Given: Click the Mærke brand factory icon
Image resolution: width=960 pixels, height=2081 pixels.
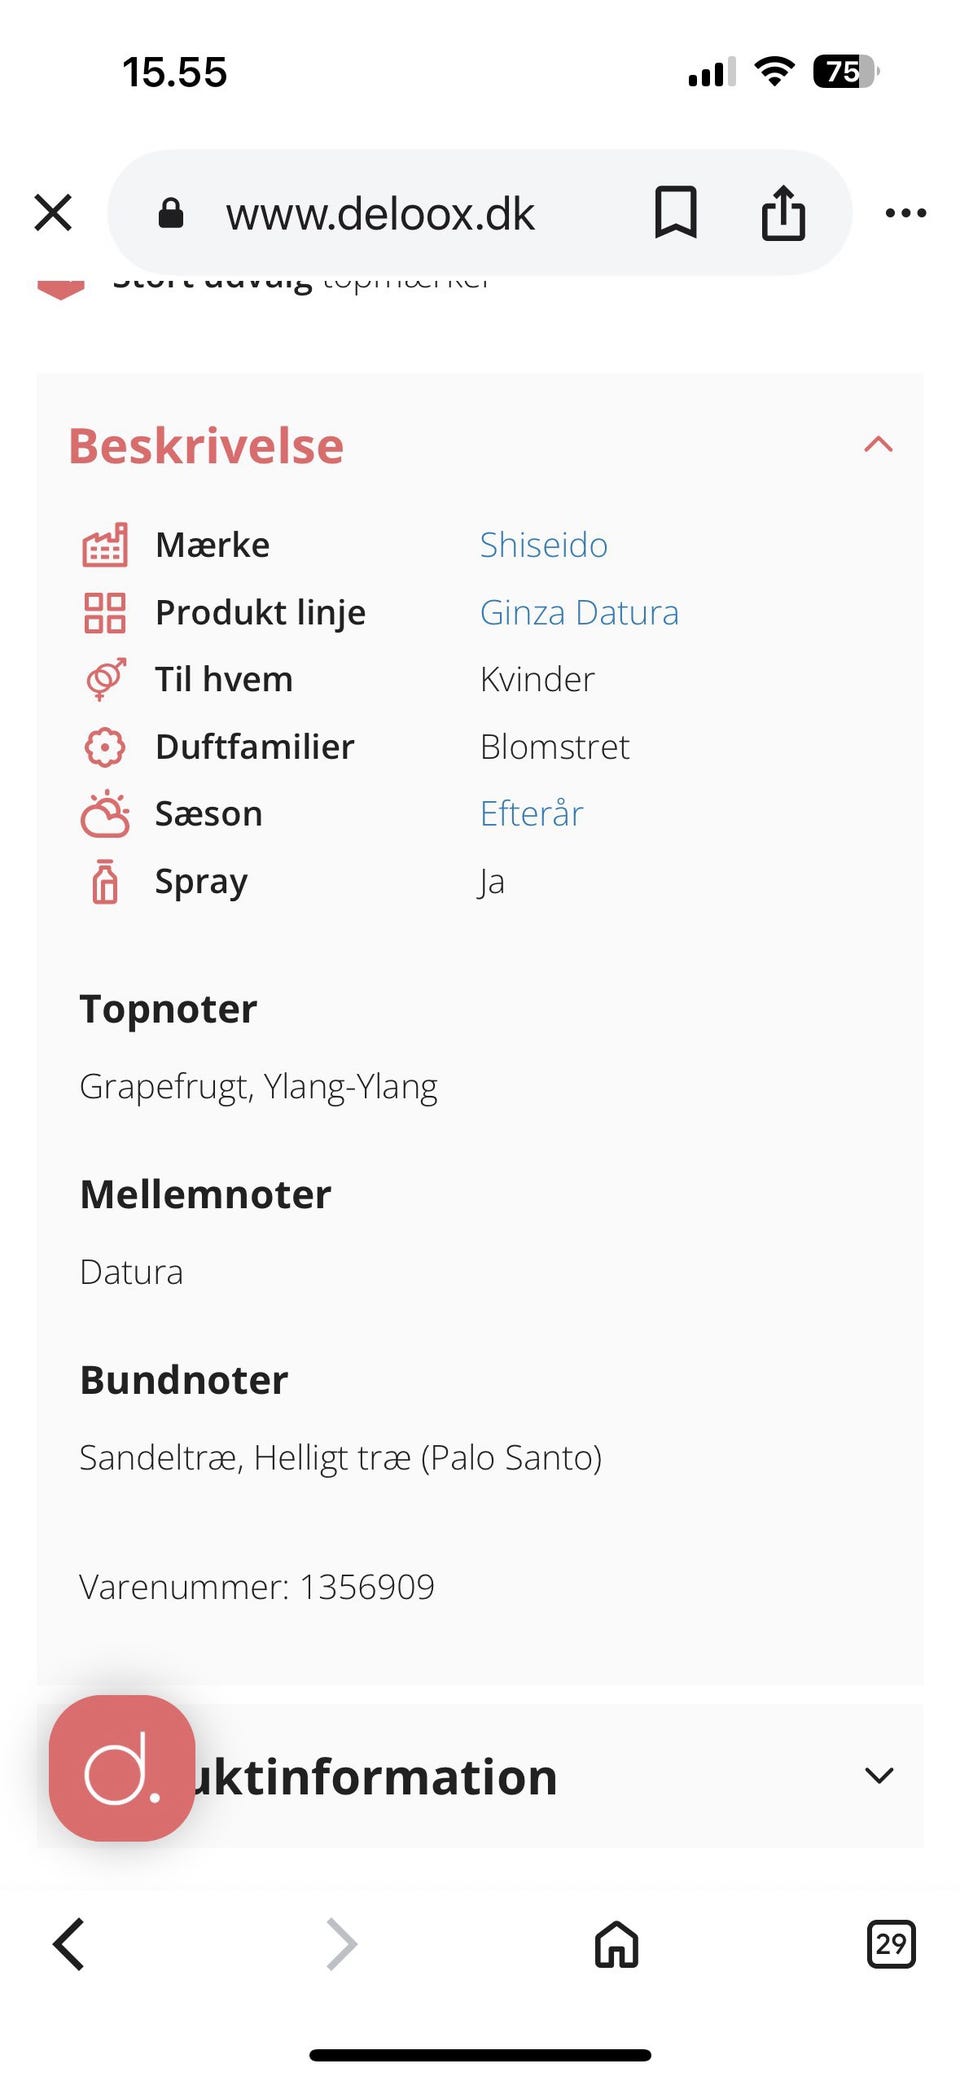Looking at the screenshot, I should 104,544.
